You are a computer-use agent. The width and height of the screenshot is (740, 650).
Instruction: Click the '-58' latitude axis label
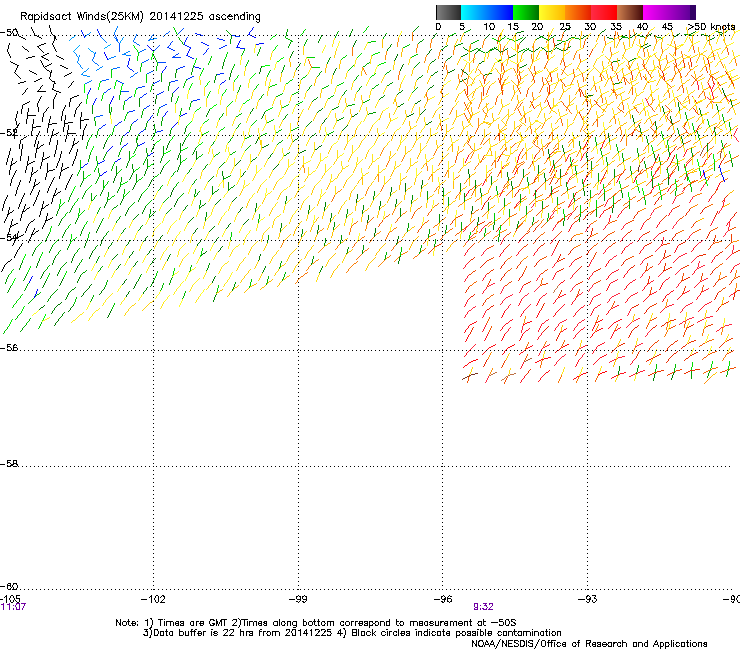click(x=9, y=464)
